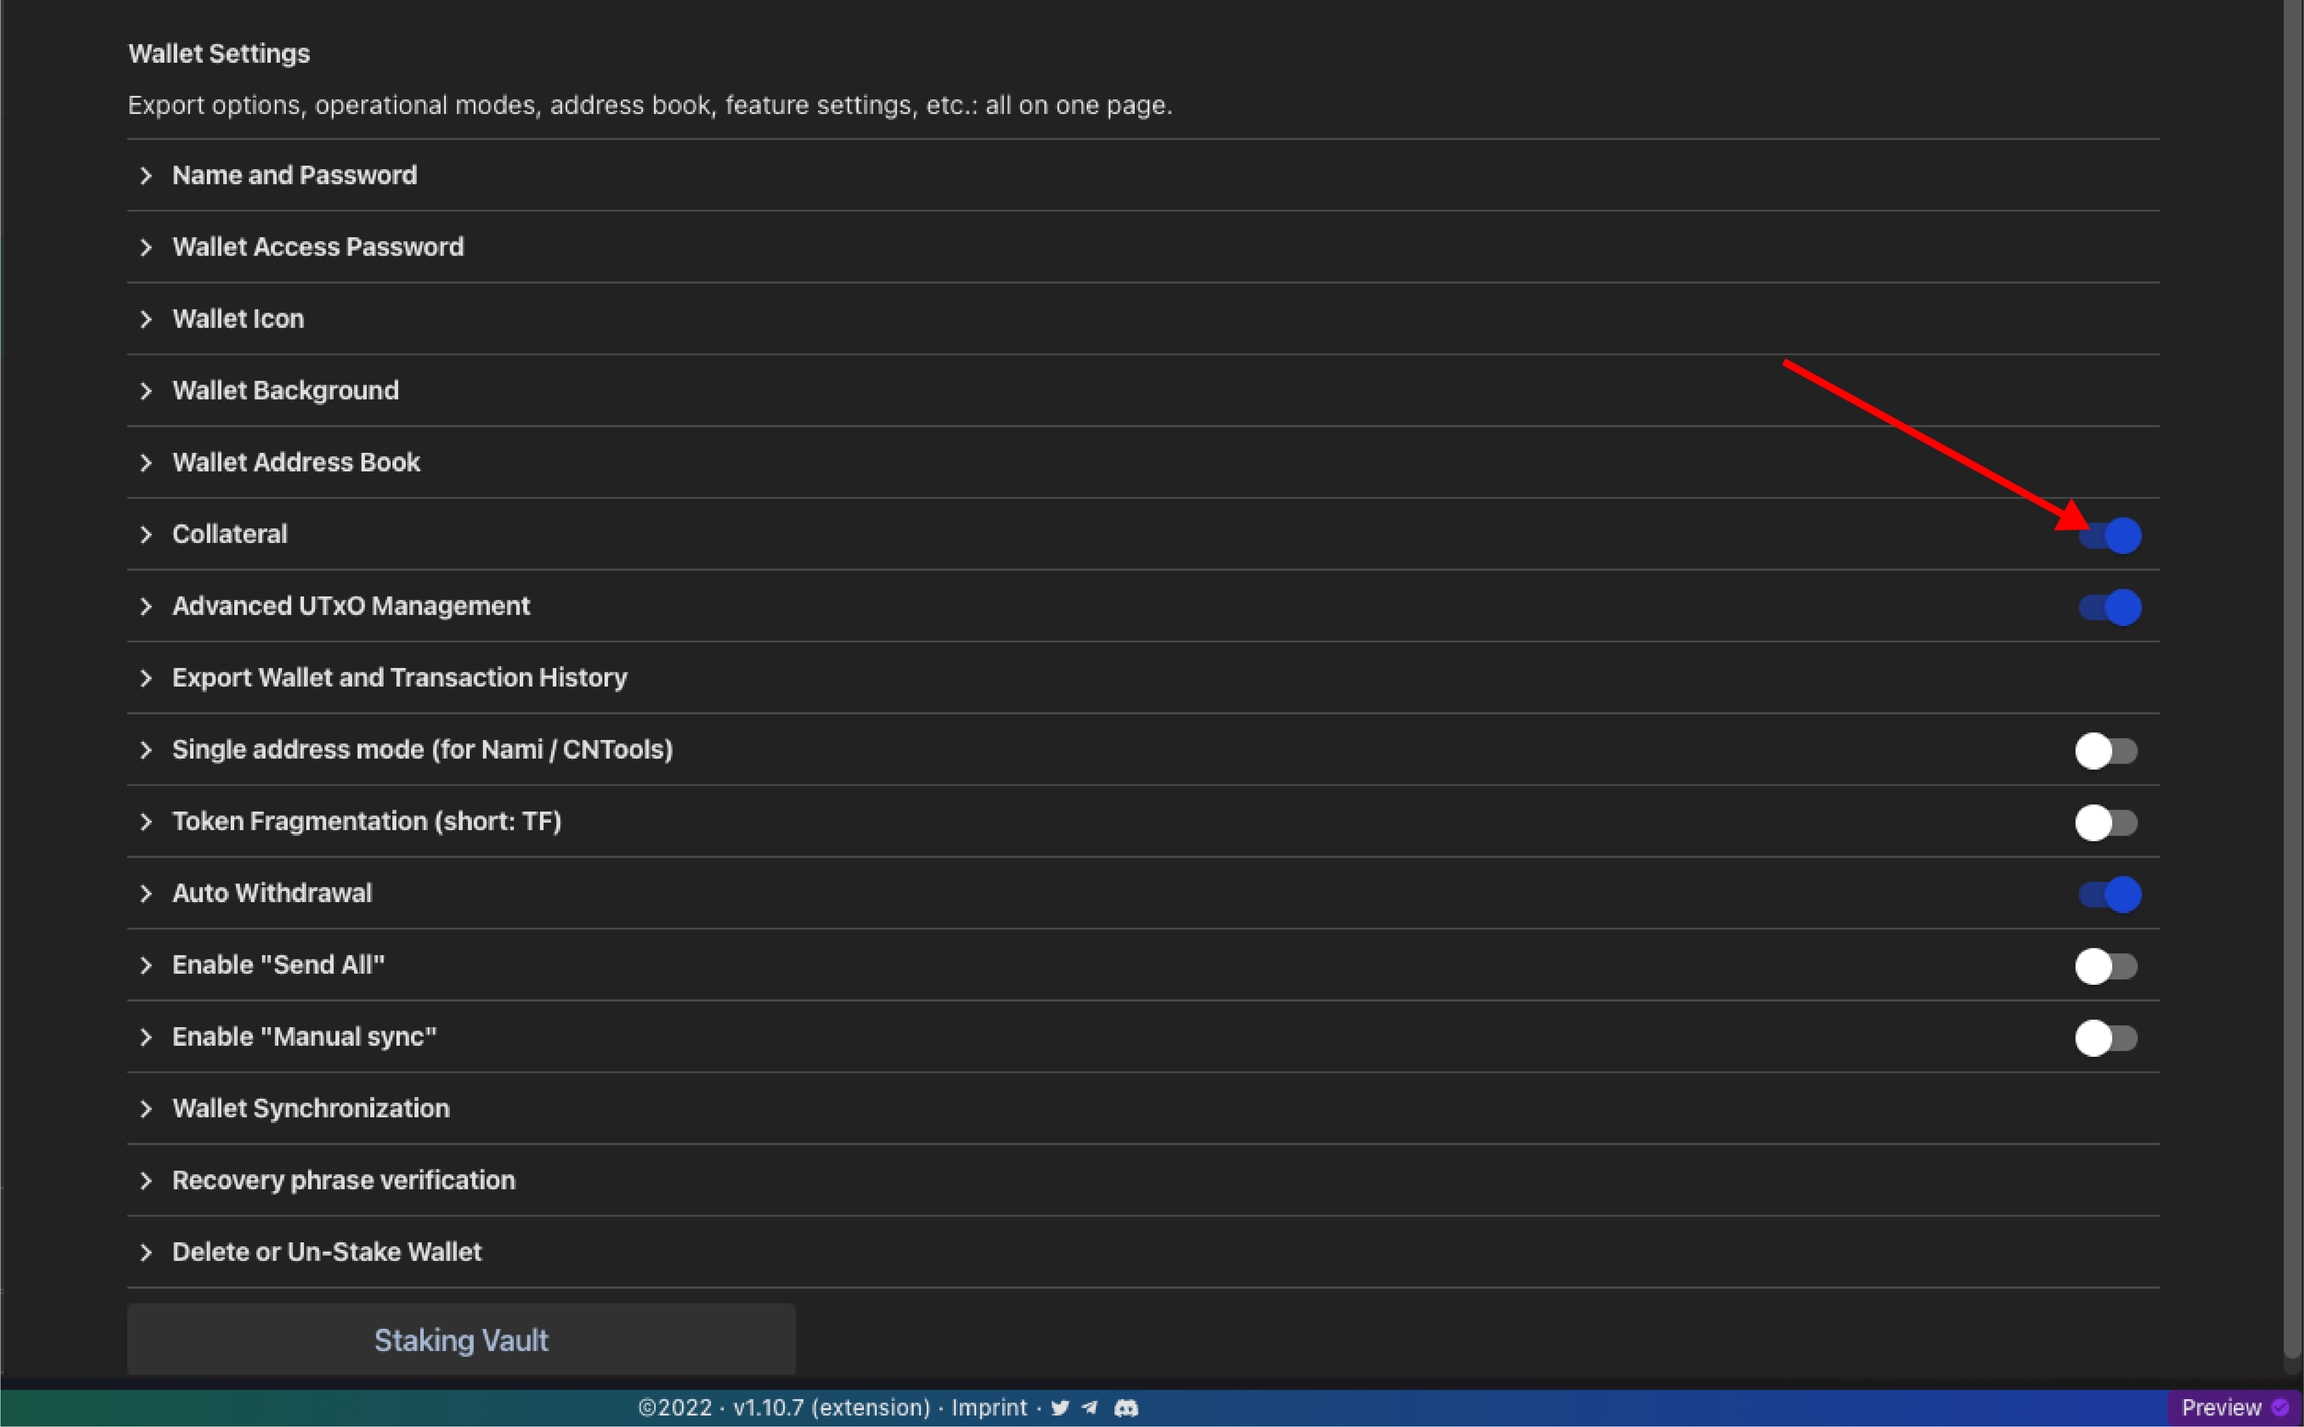Click the Staking Vault button
2304x1427 pixels.
tap(461, 1340)
